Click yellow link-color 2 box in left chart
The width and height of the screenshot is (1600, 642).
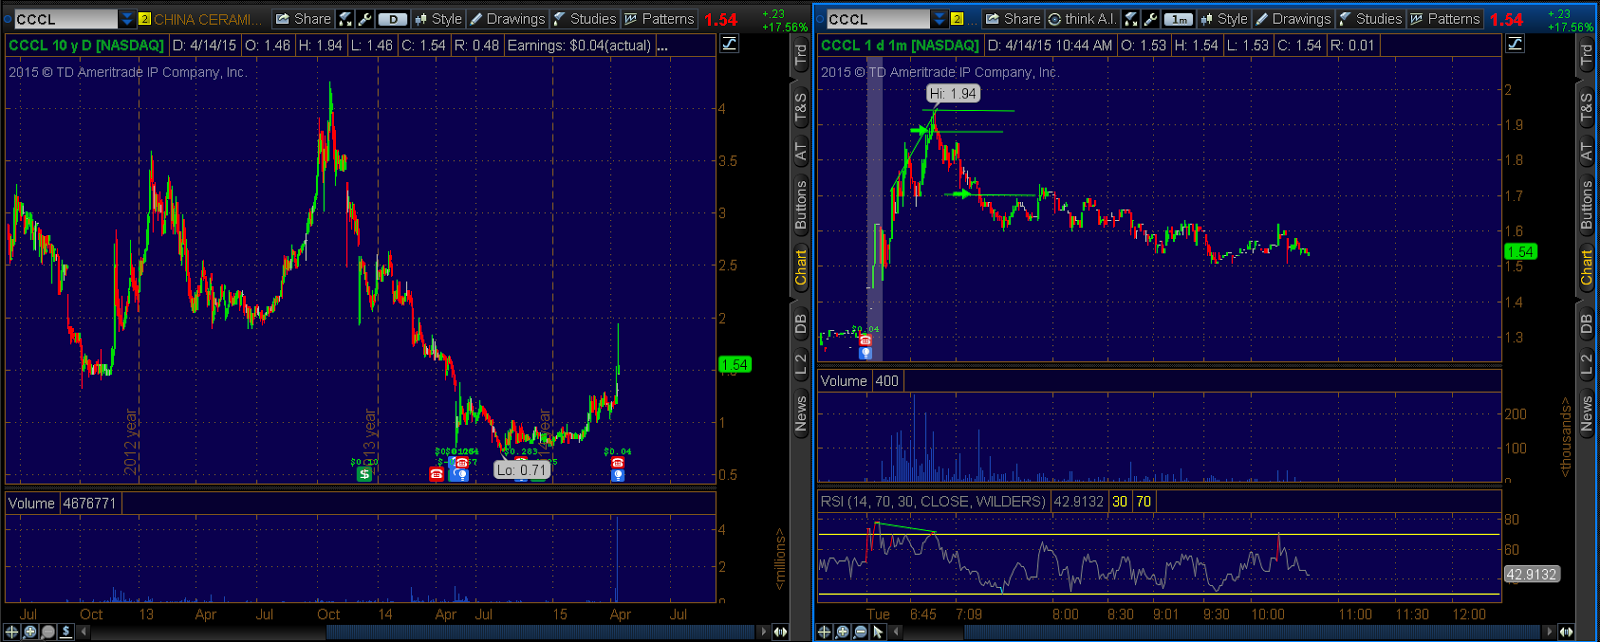click(x=144, y=19)
